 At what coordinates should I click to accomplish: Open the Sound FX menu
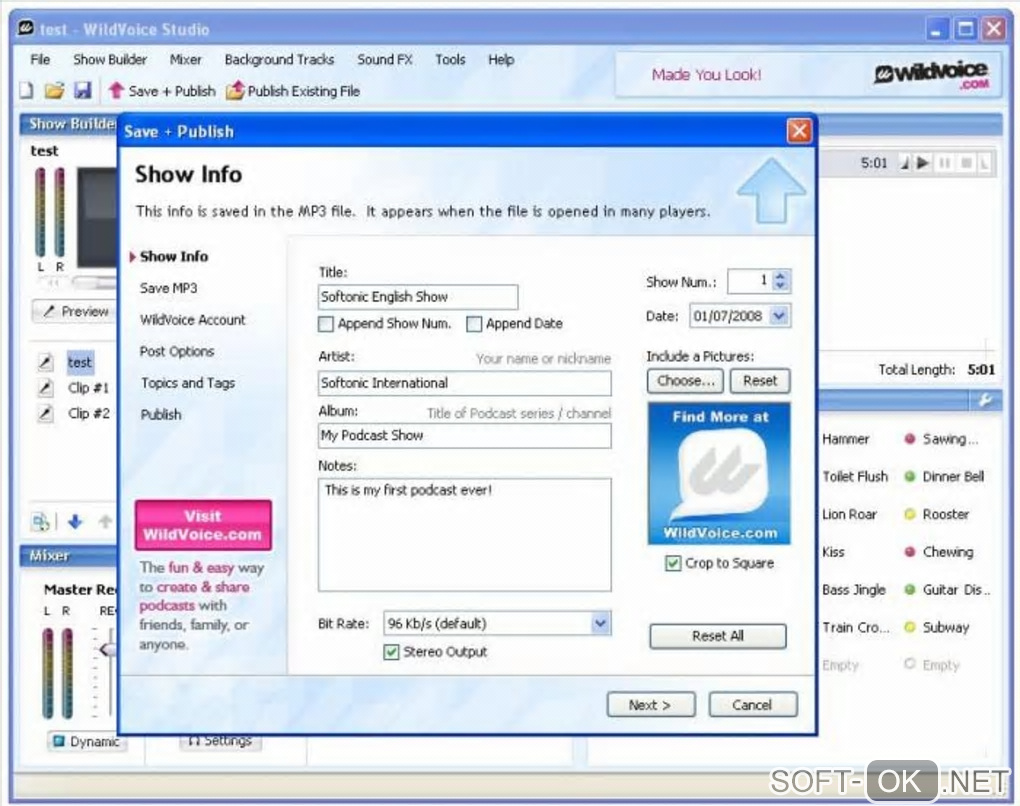point(384,59)
